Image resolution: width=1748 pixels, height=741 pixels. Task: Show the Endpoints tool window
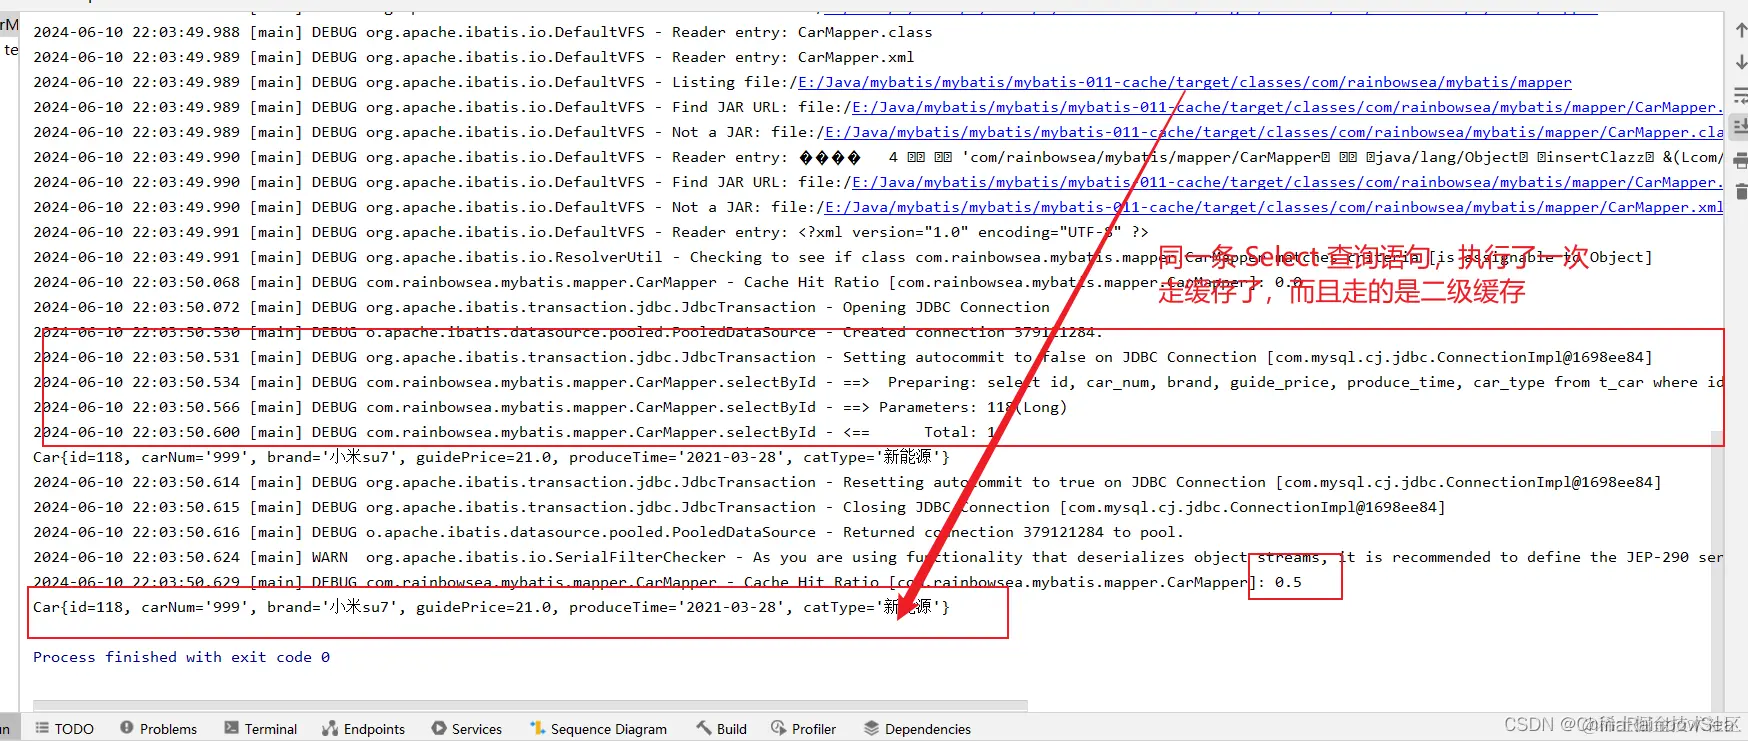pyautogui.click(x=364, y=729)
